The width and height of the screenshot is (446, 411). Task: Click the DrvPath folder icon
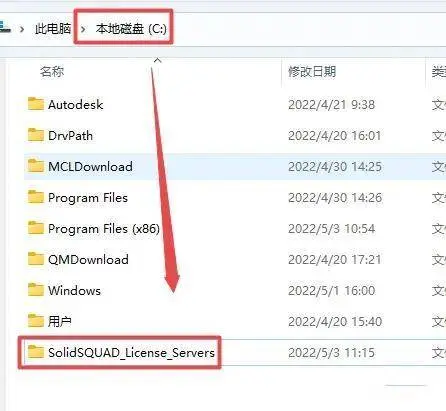[x=36, y=135]
